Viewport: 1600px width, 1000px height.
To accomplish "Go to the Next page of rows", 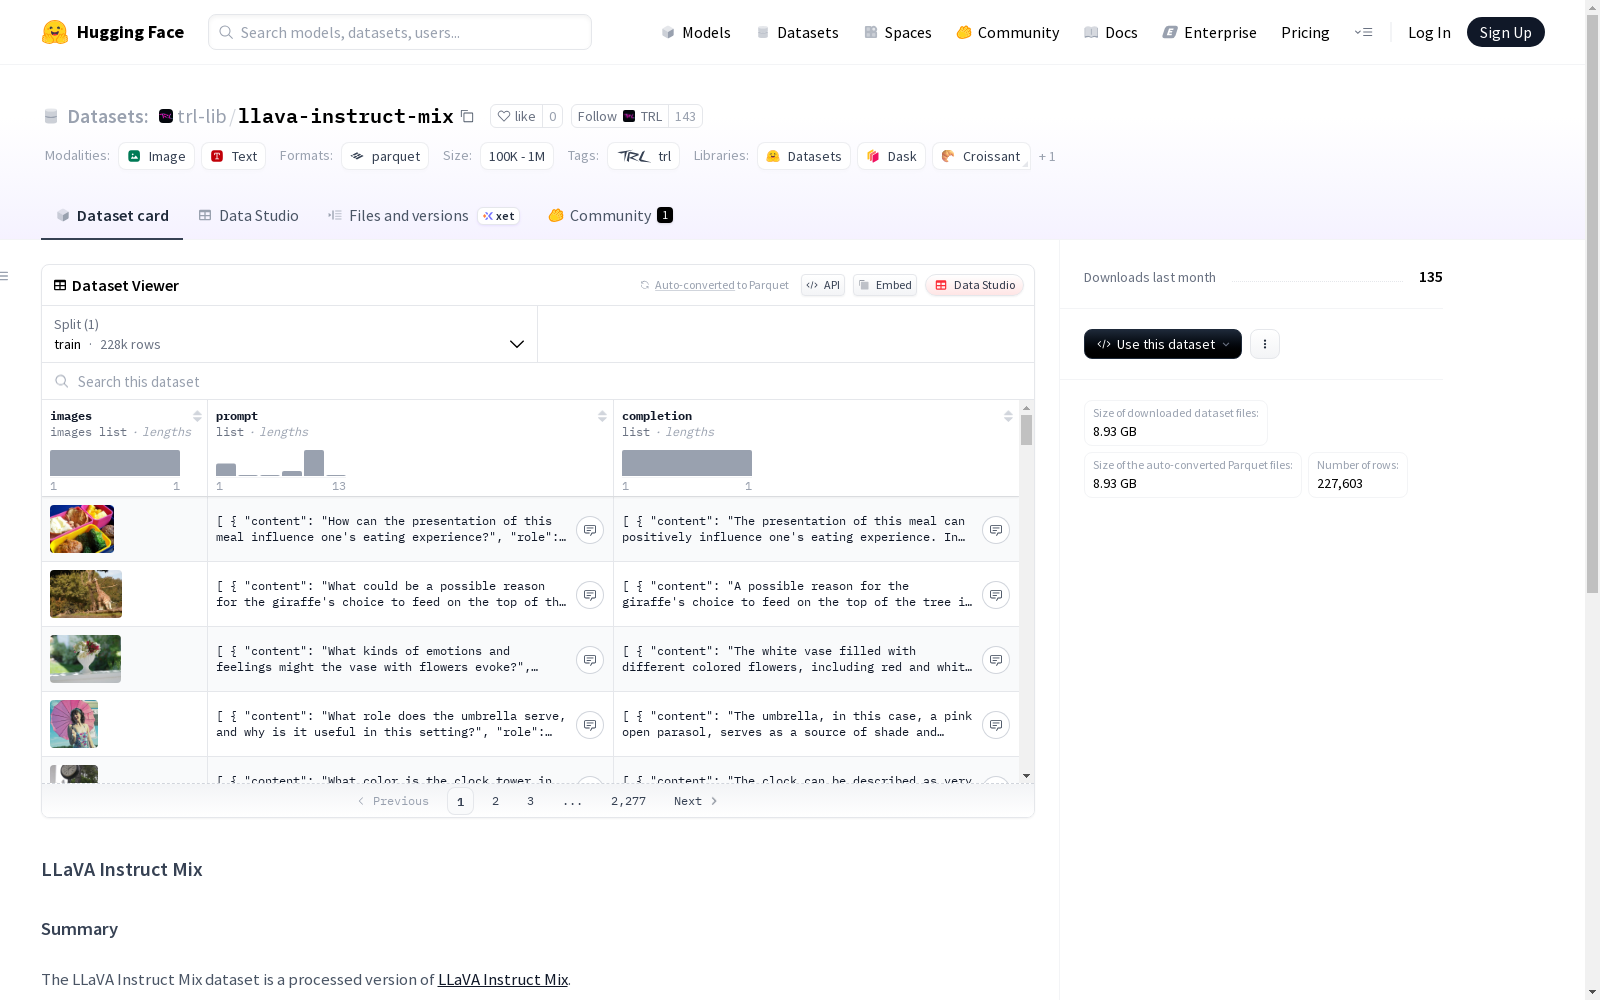I will click(696, 801).
